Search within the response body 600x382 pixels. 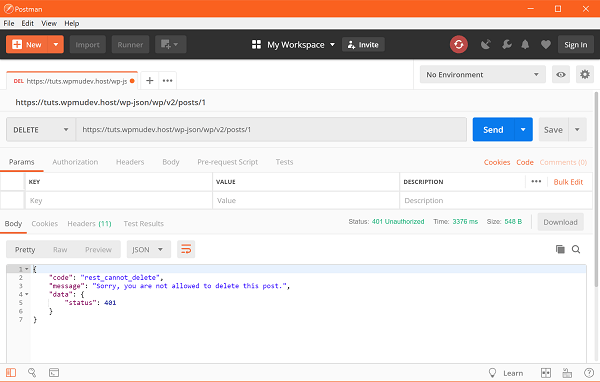tap(576, 250)
